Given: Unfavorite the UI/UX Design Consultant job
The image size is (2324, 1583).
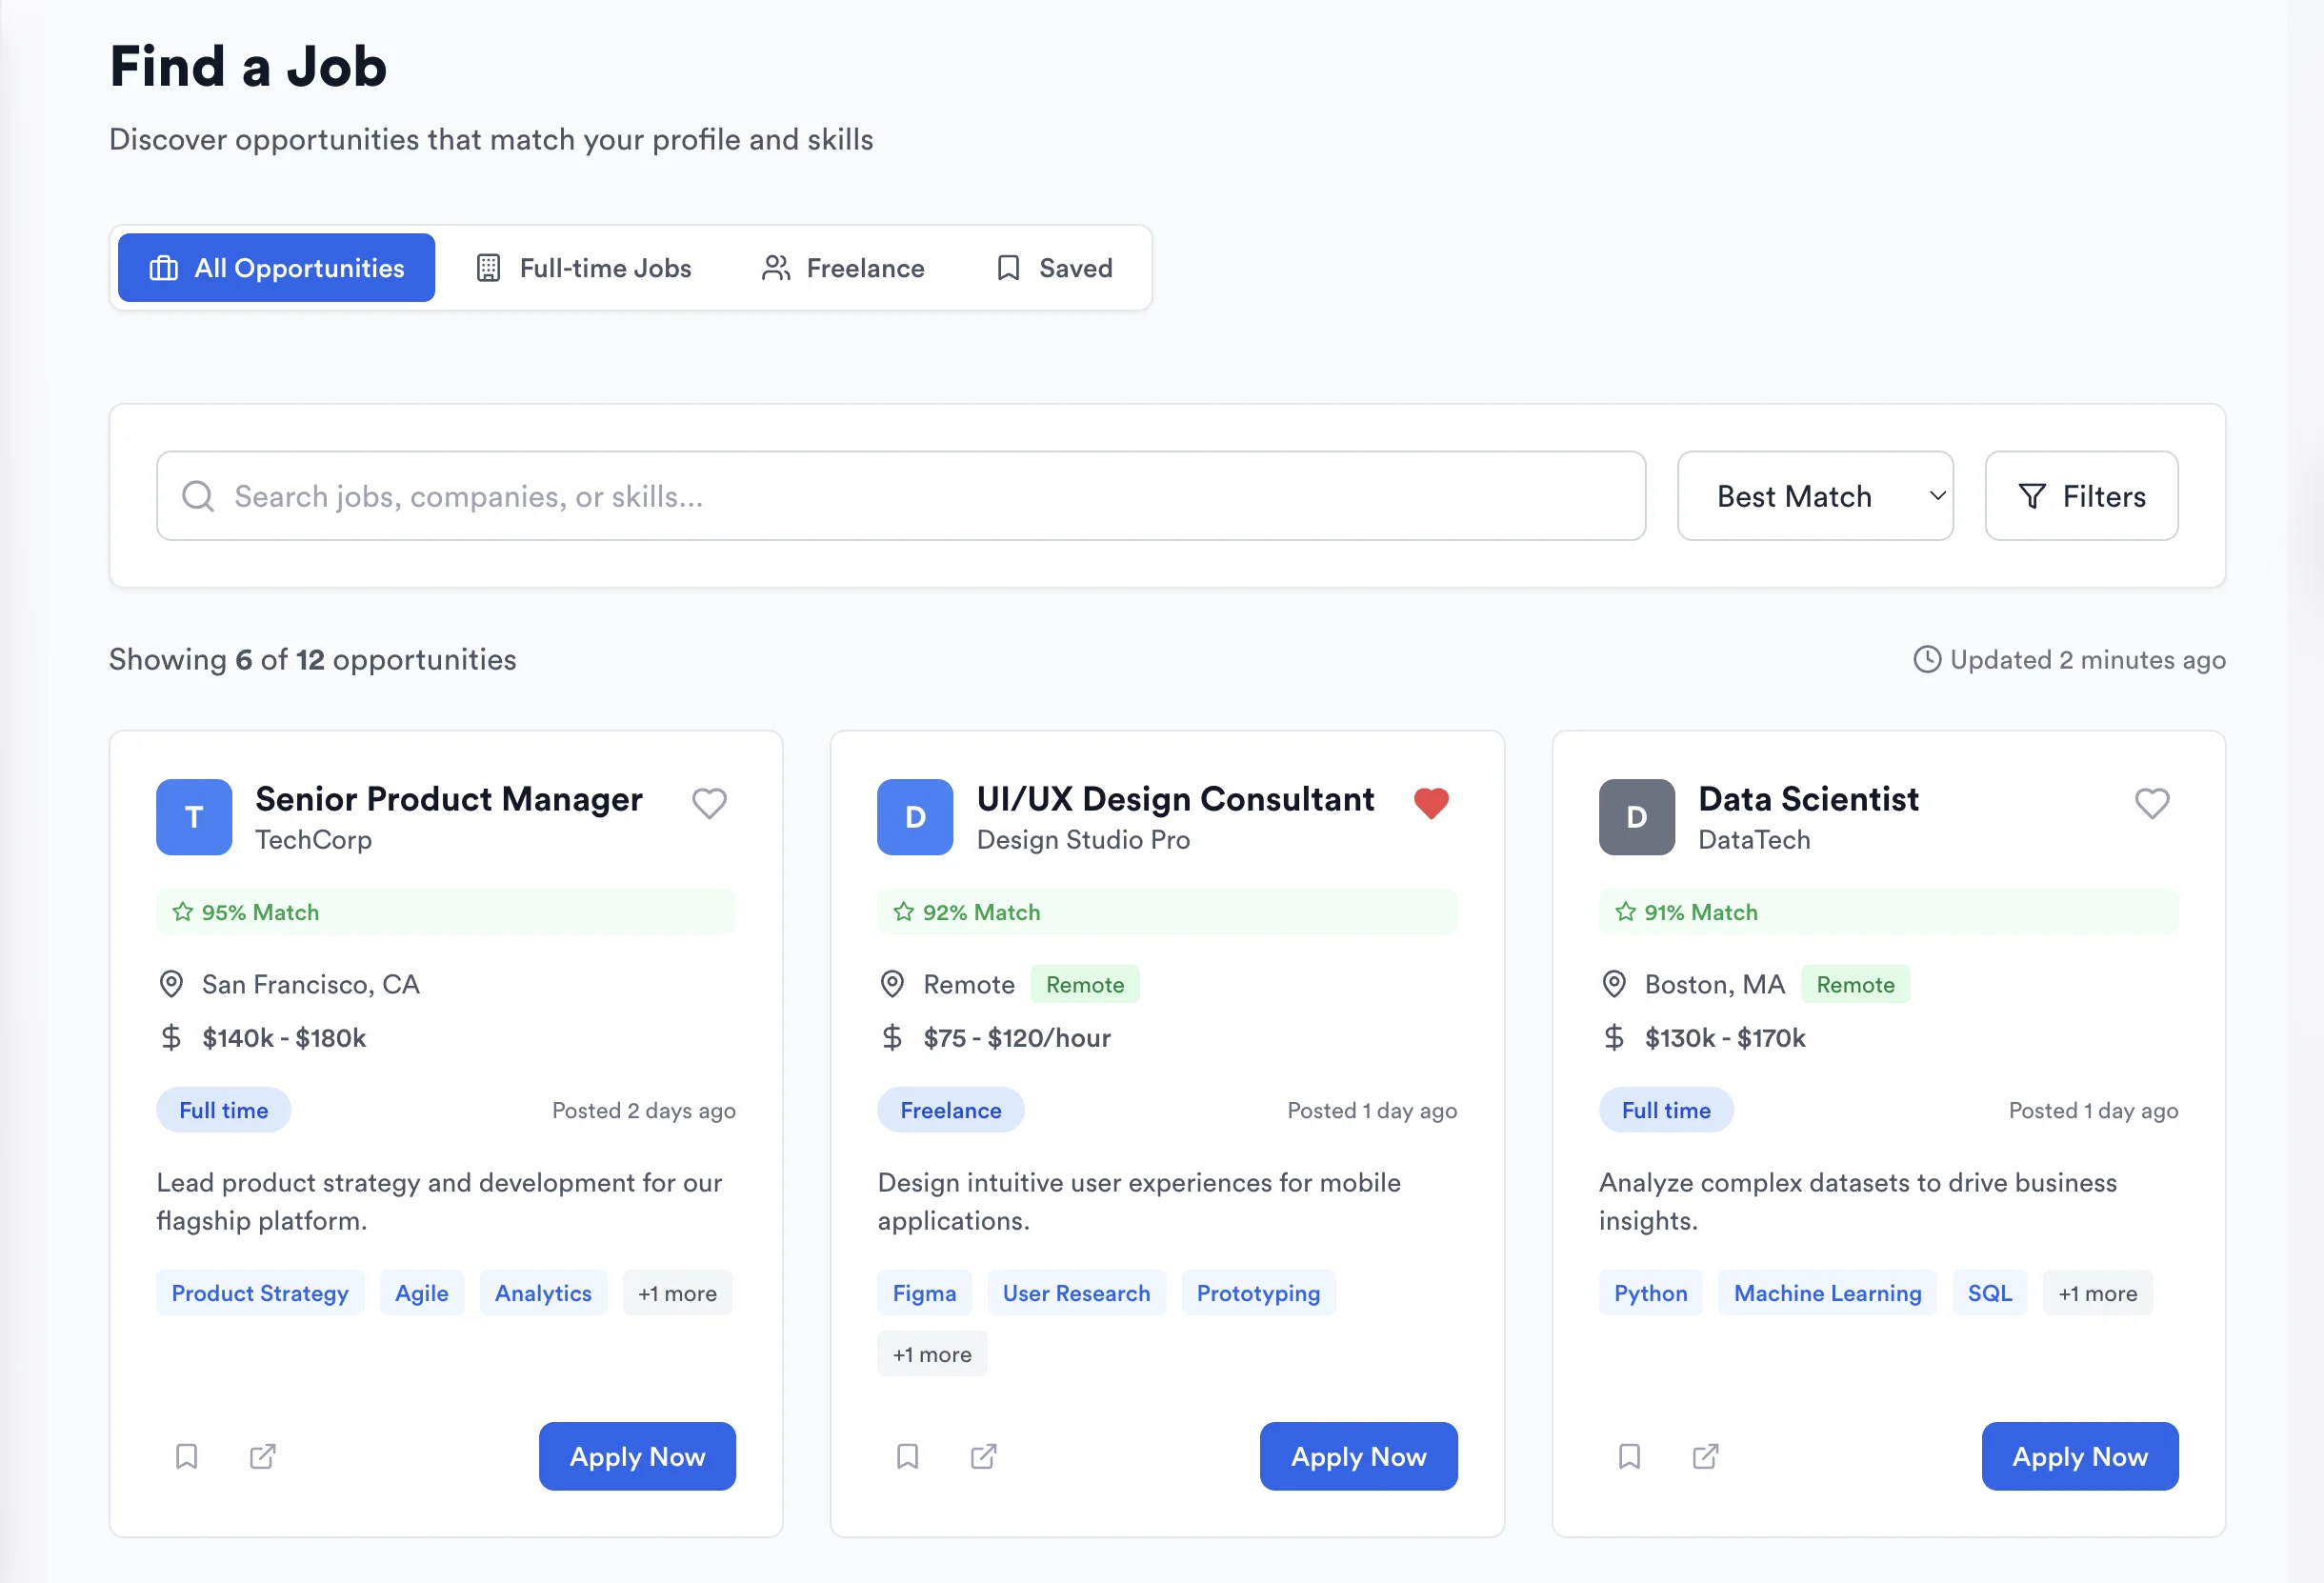Looking at the screenshot, I should click(x=1432, y=802).
